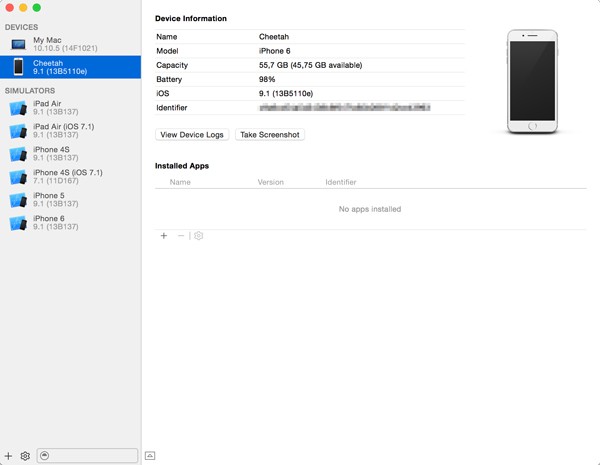
Task: Click the iPhone 6 simulator icon
Action: (18, 223)
